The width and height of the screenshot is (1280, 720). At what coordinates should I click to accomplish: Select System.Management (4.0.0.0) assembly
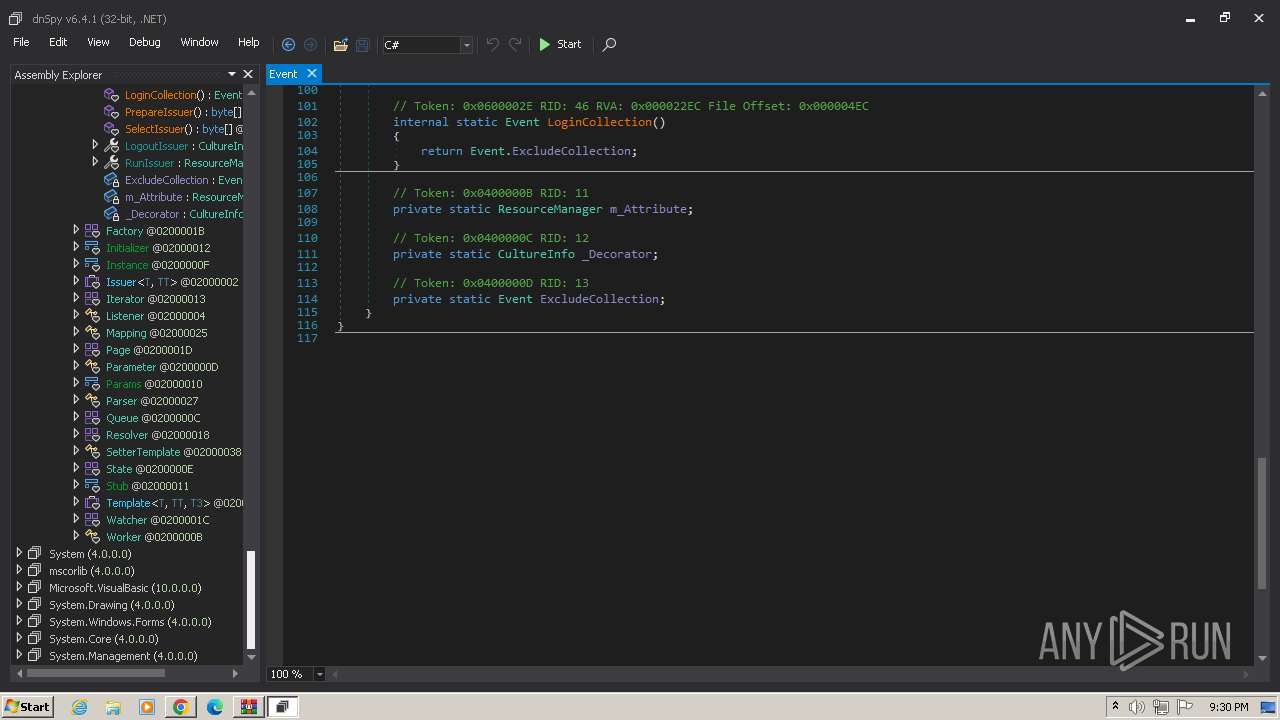point(123,656)
